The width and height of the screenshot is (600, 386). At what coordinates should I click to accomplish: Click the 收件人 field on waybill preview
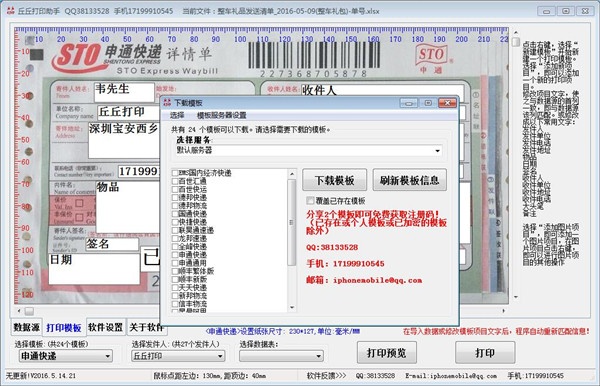(383, 90)
